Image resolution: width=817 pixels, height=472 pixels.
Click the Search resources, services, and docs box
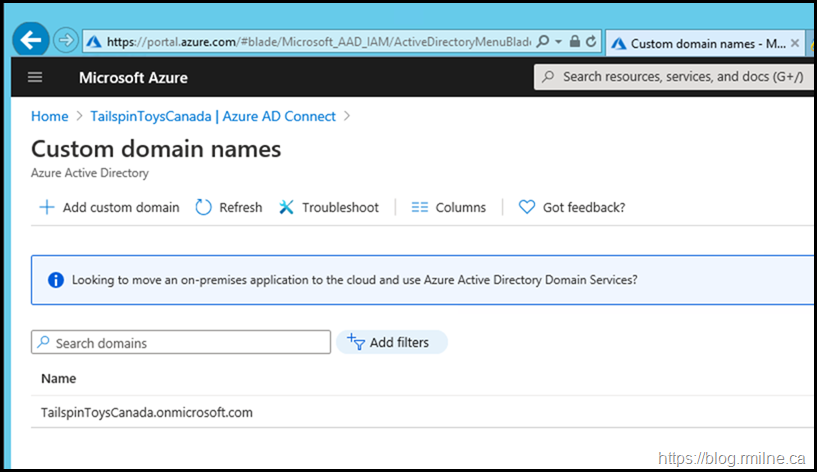675,77
